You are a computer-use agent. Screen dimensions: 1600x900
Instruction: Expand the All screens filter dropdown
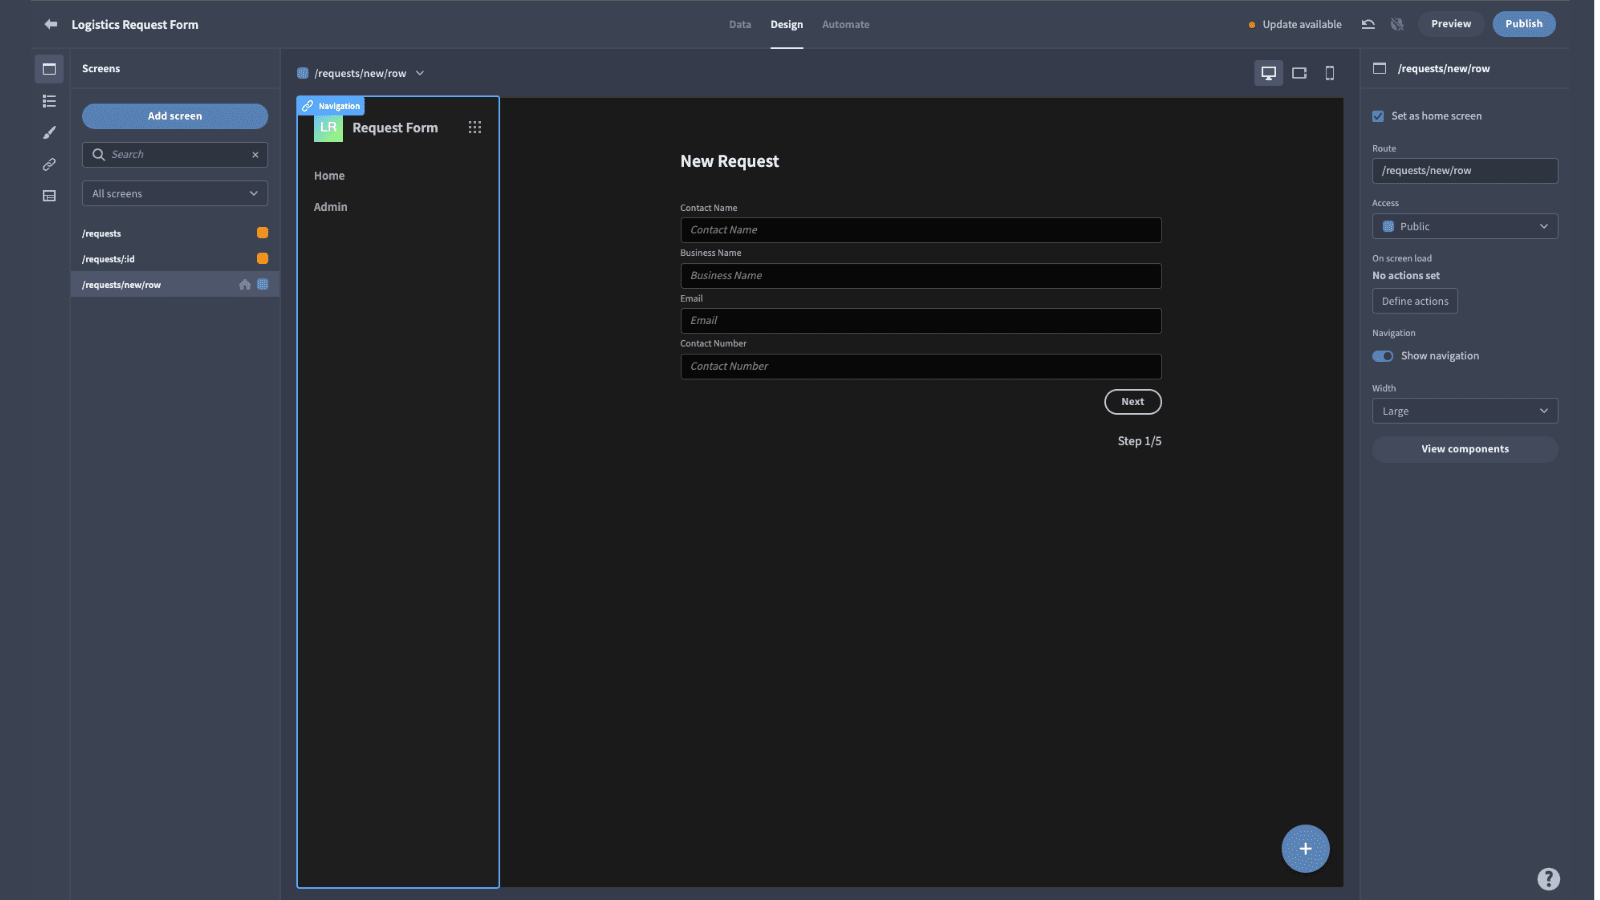(175, 194)
